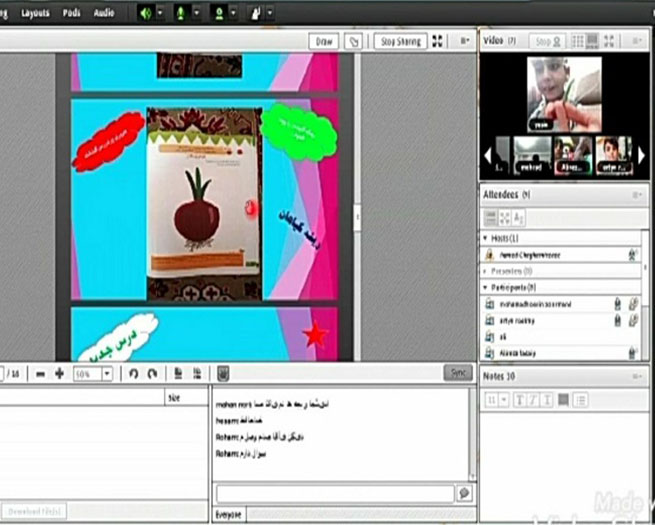Click the Stop Sharing button

click(x=401, y=41)
